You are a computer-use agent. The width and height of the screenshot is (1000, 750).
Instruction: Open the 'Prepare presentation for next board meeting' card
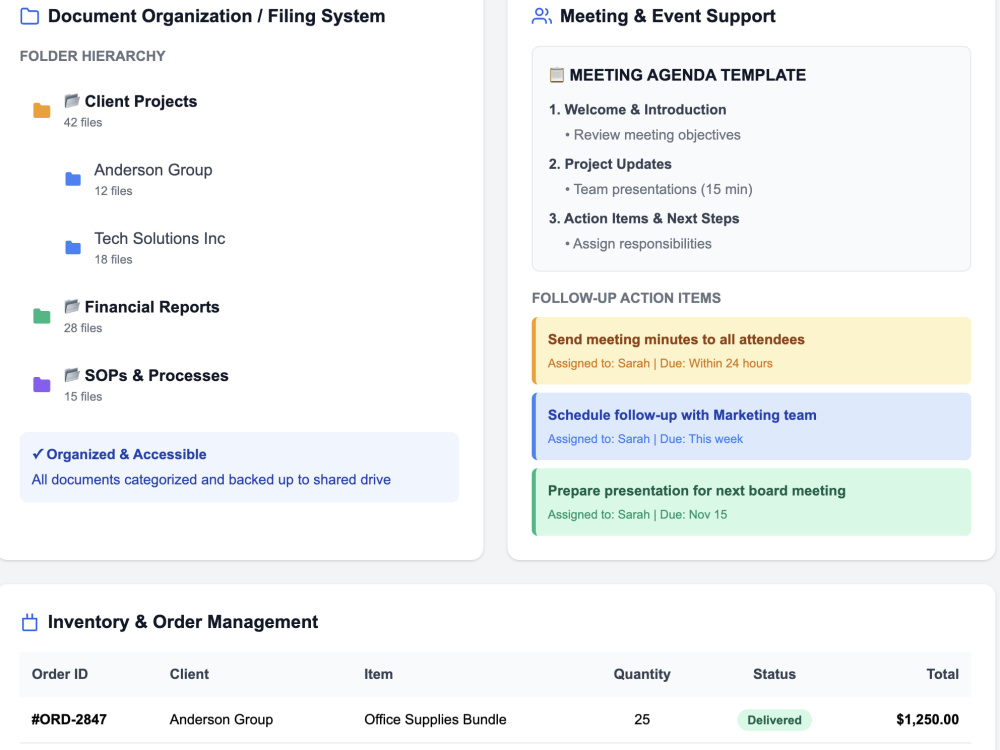click(751, 502)
